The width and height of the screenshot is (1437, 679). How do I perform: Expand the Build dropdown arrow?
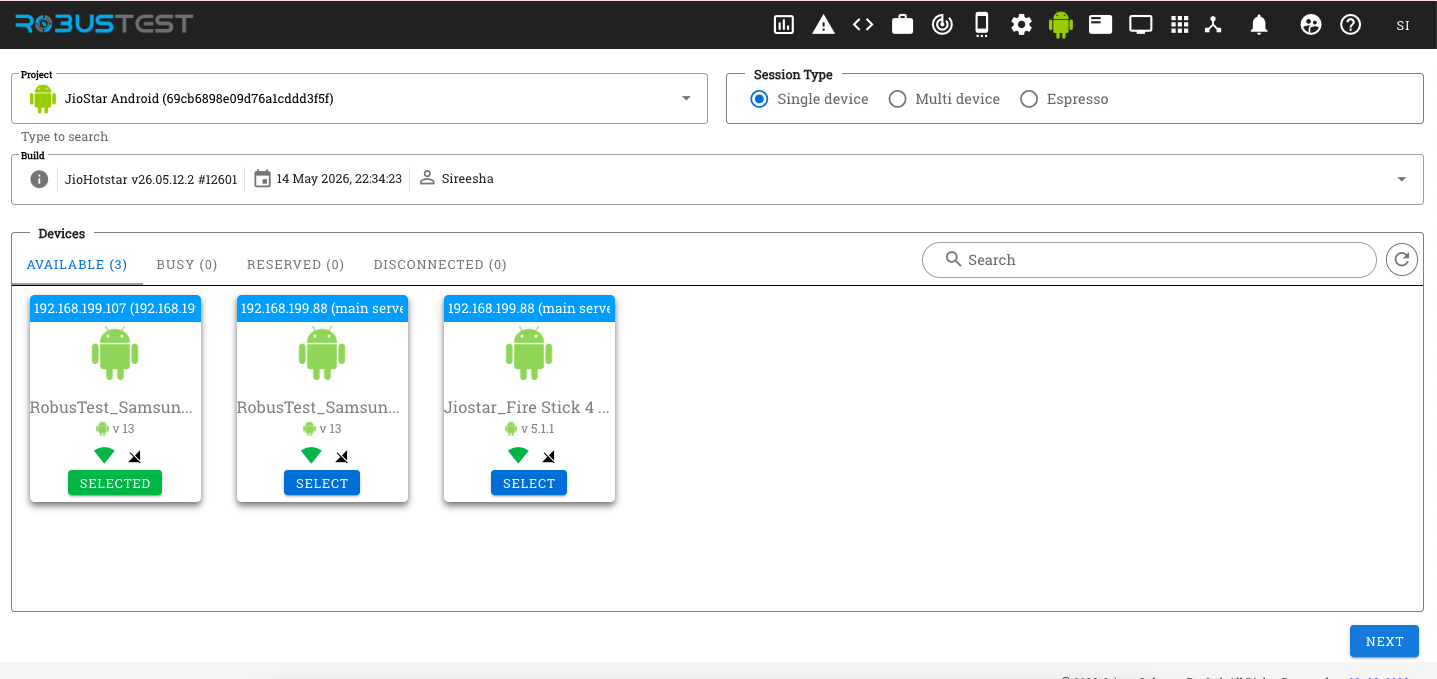[x=1401, y=179]
